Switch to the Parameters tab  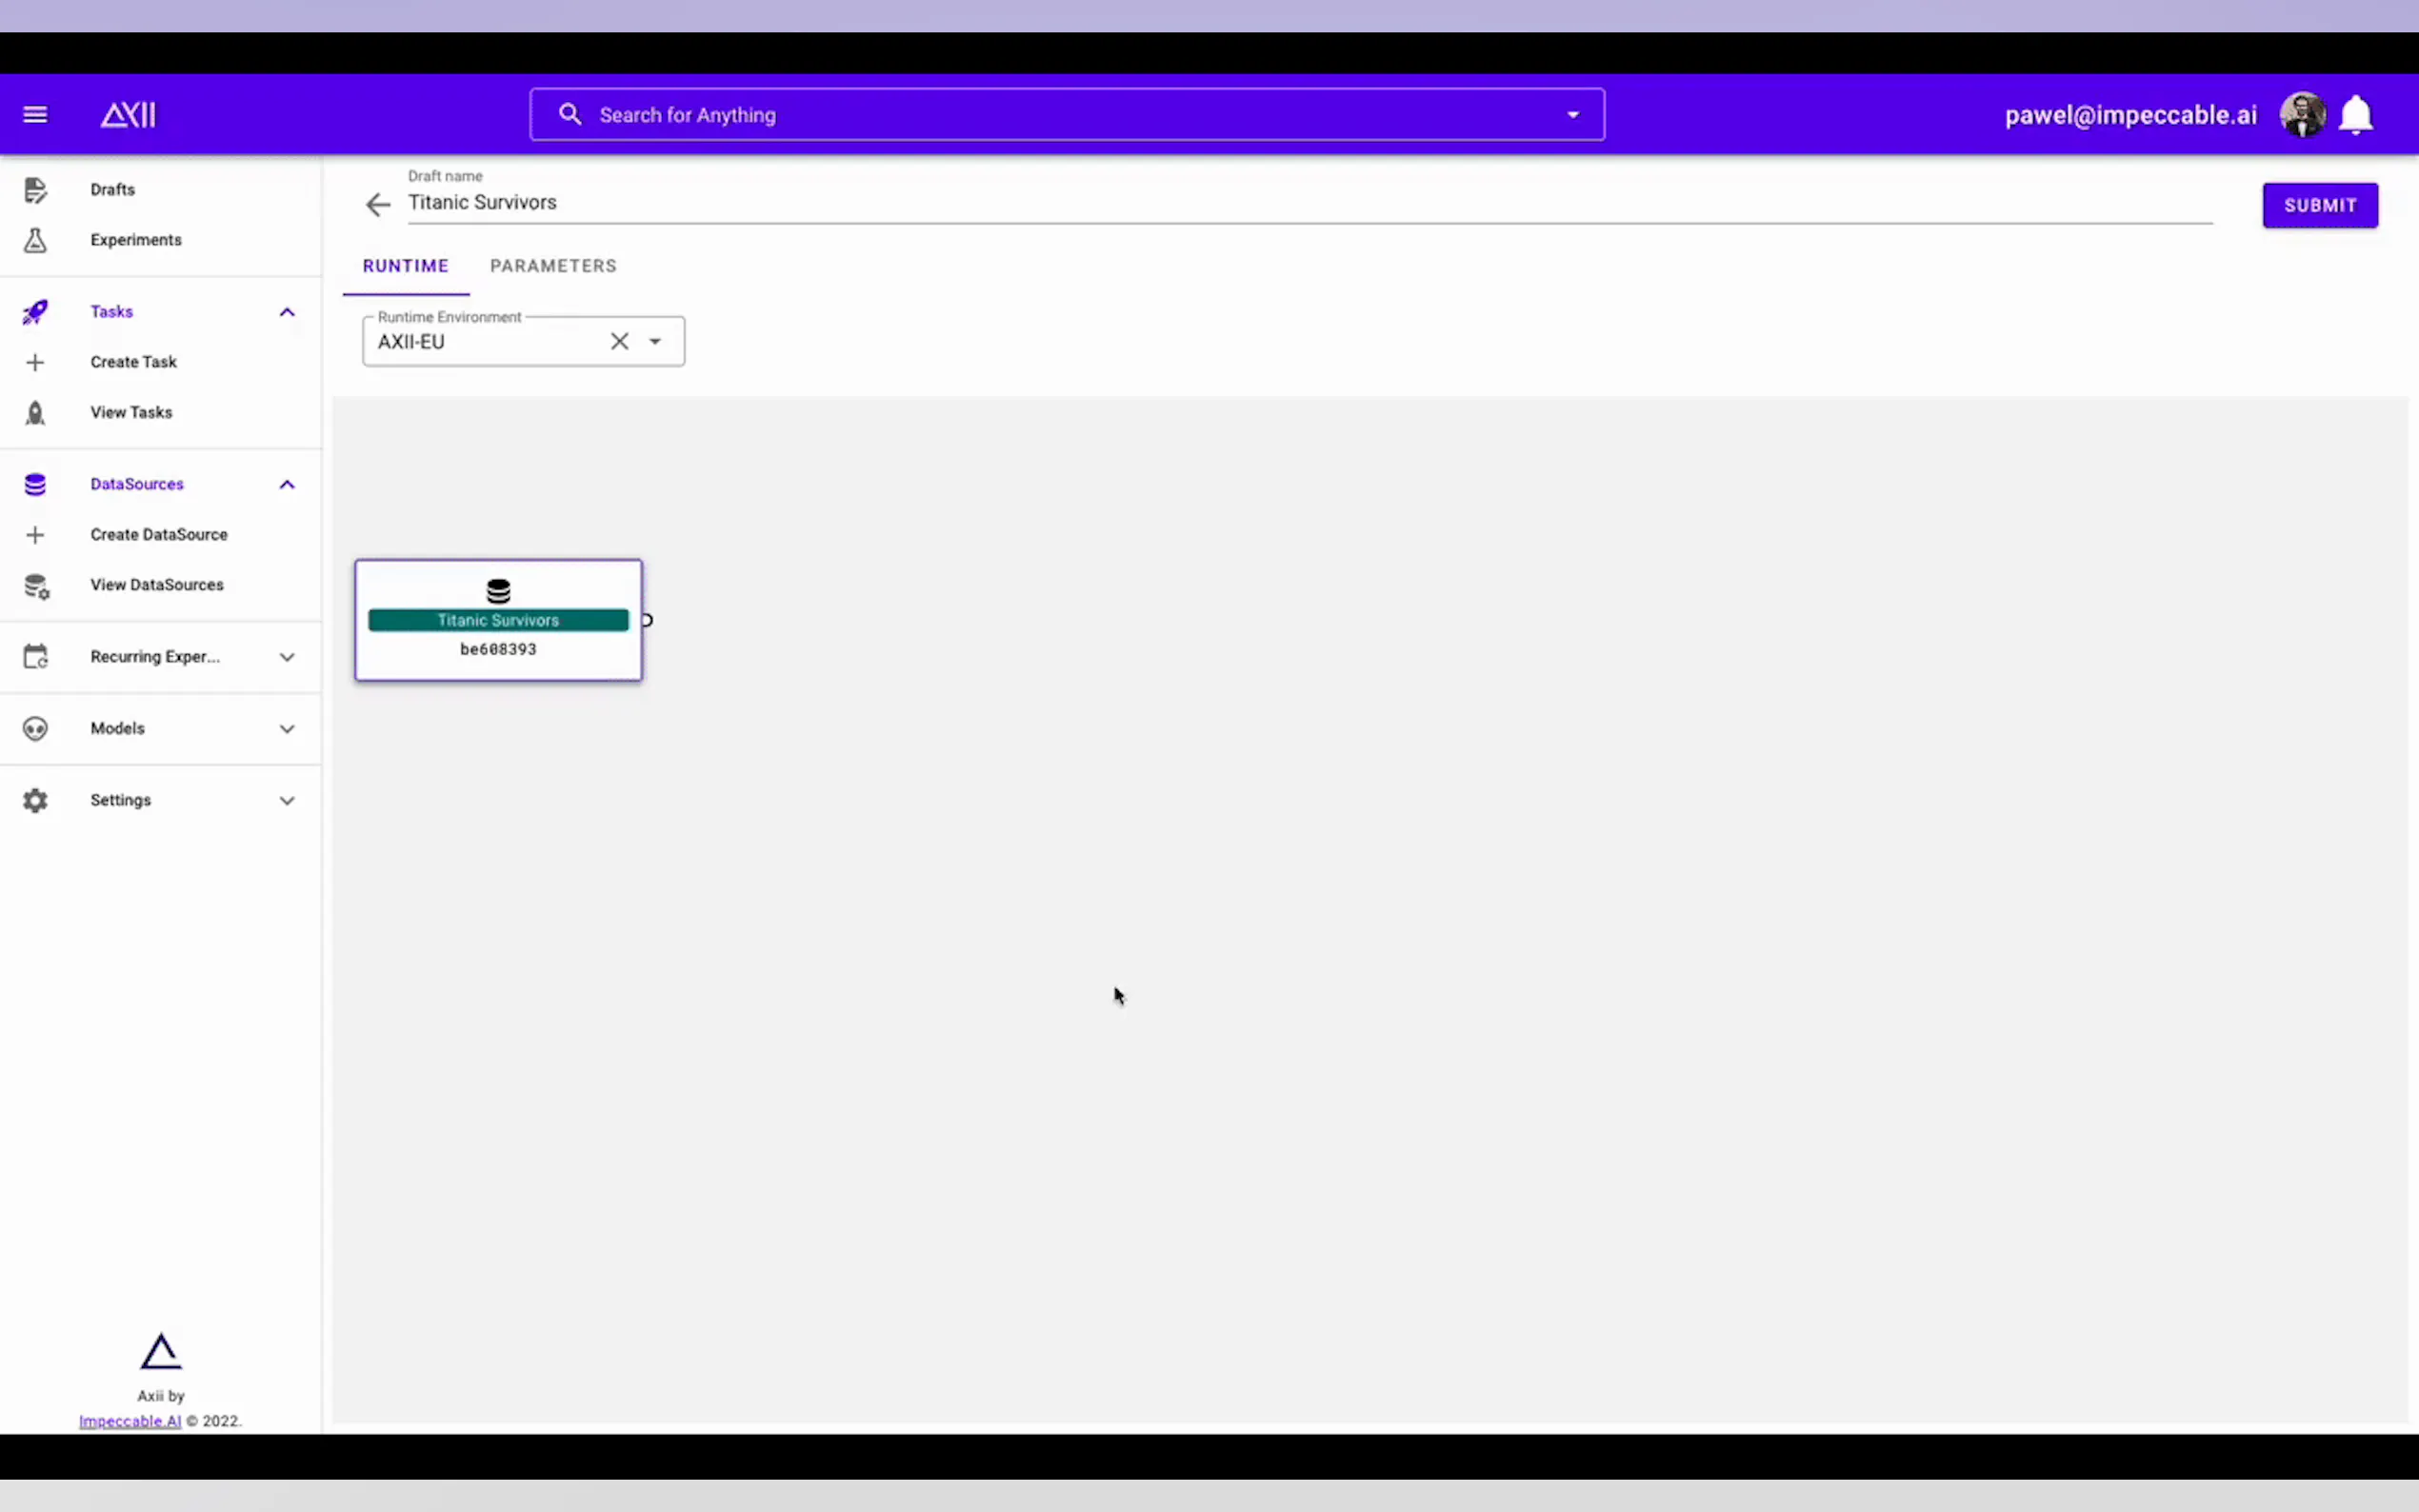(553, 266)
